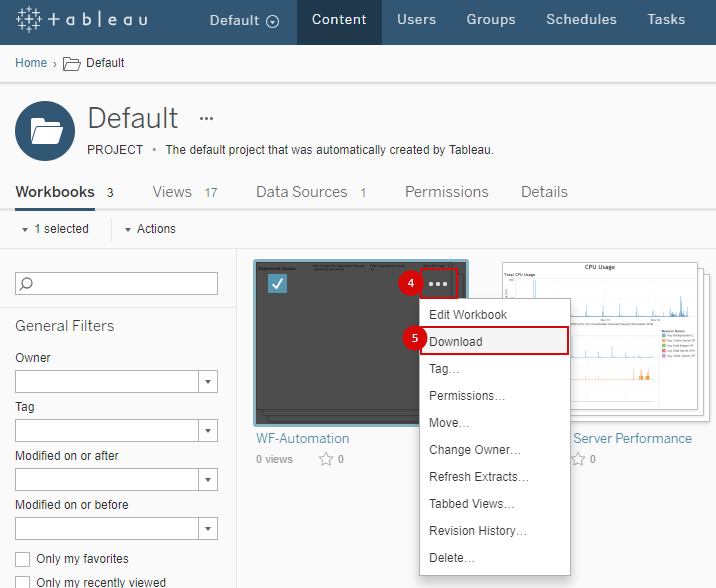Select Tabbed Views... menu entry
Screen dimensions: 716x588
pos(495,504)
